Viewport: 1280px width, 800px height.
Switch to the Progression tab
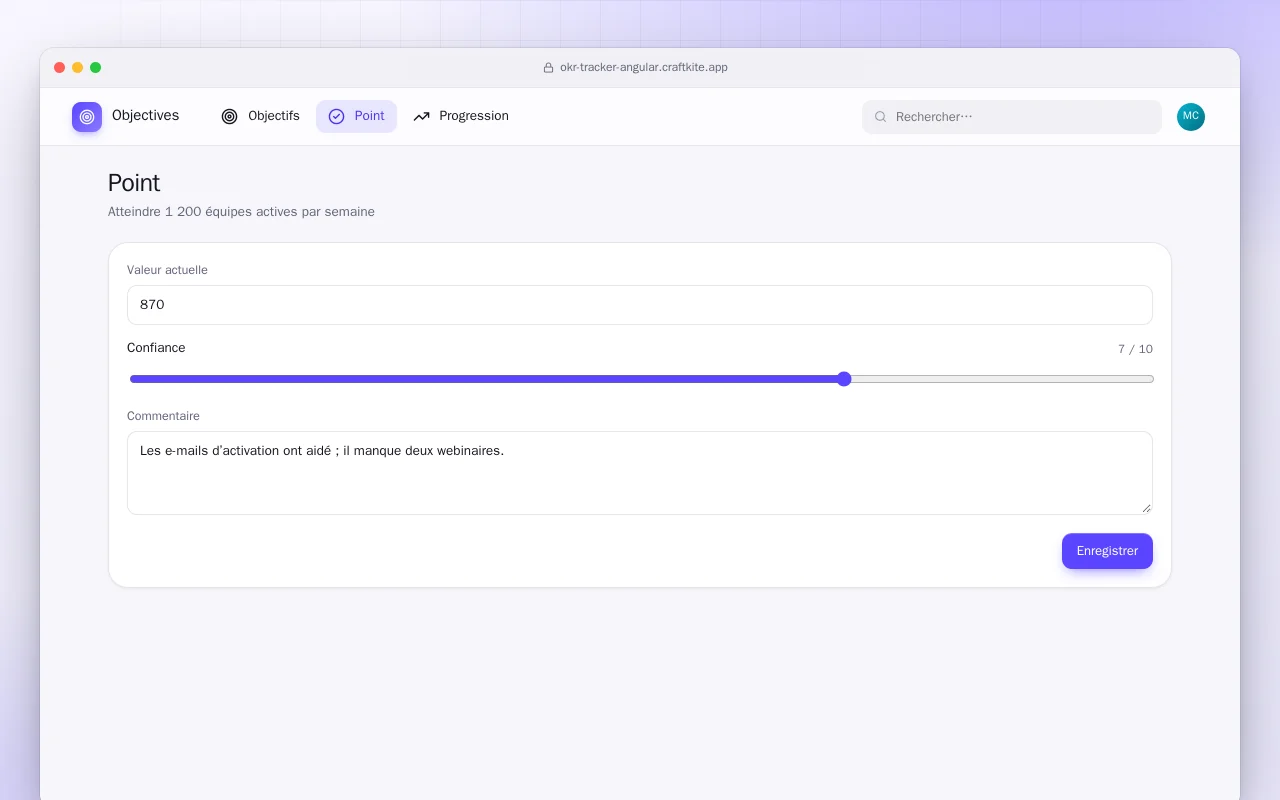tap(461, 116)
